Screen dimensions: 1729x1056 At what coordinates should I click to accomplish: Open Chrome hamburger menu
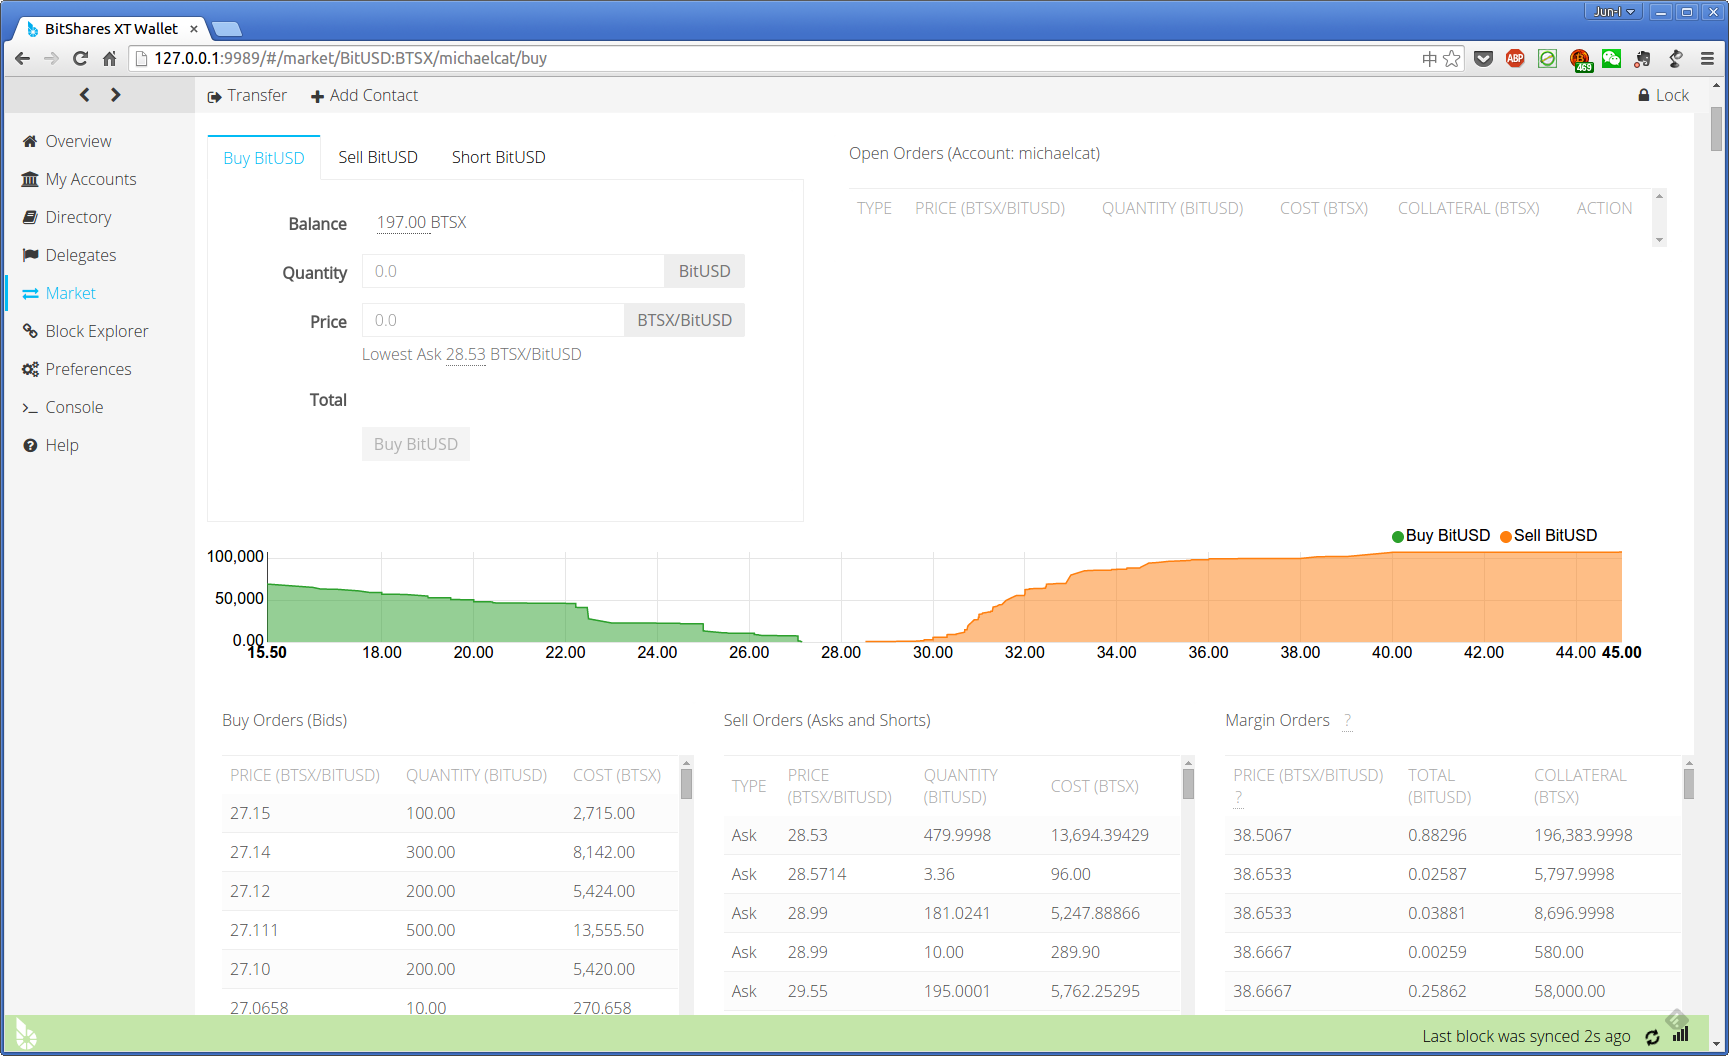pos(1707,58)
